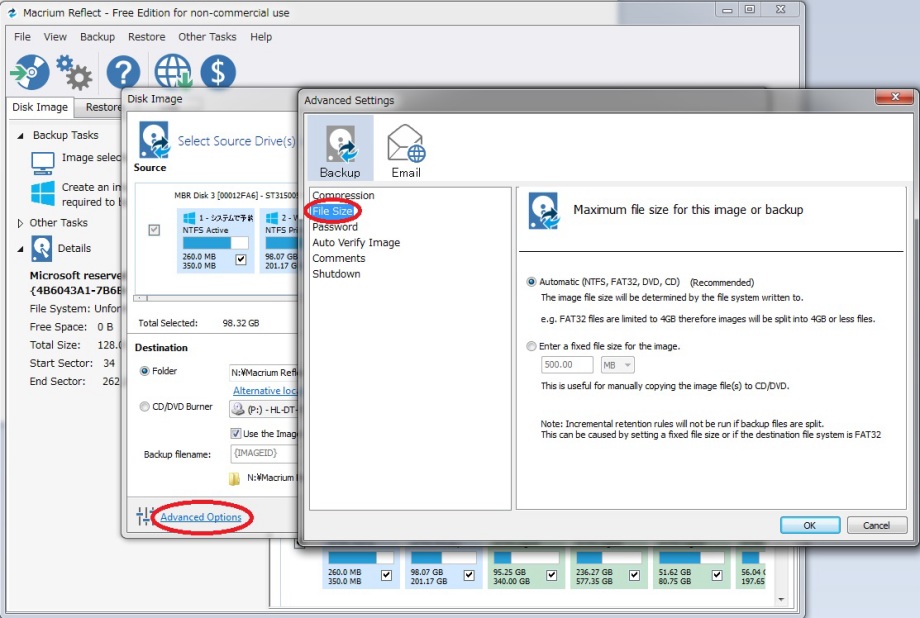Click the dollar sign purchase icon

(x=218, y=72)
